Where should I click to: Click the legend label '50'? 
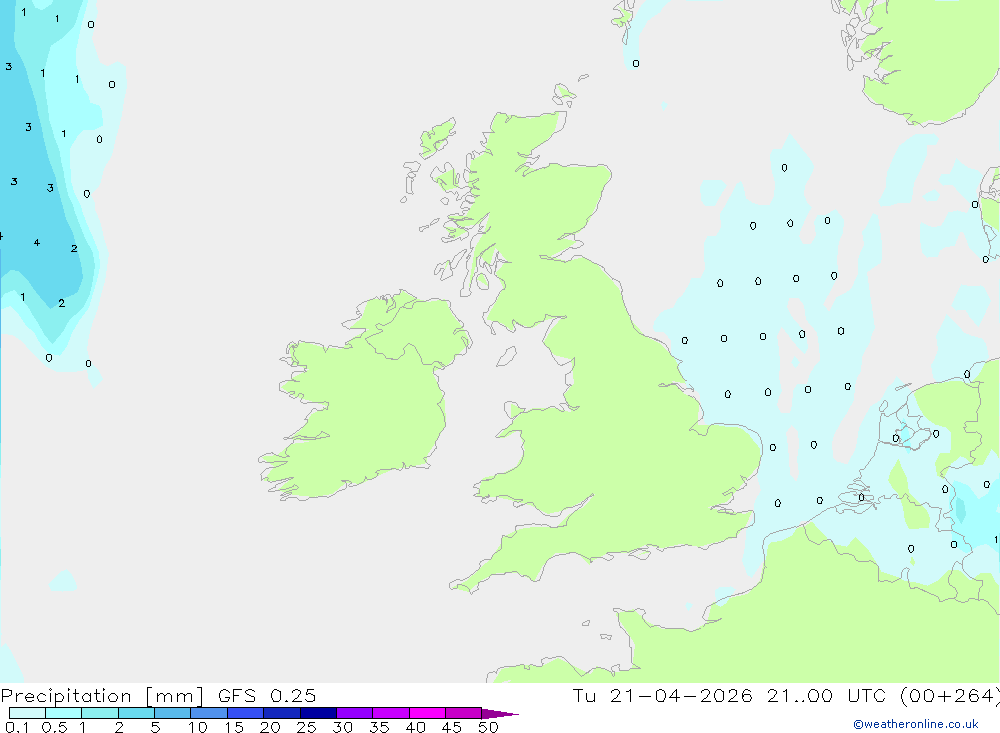coord(489,727)
